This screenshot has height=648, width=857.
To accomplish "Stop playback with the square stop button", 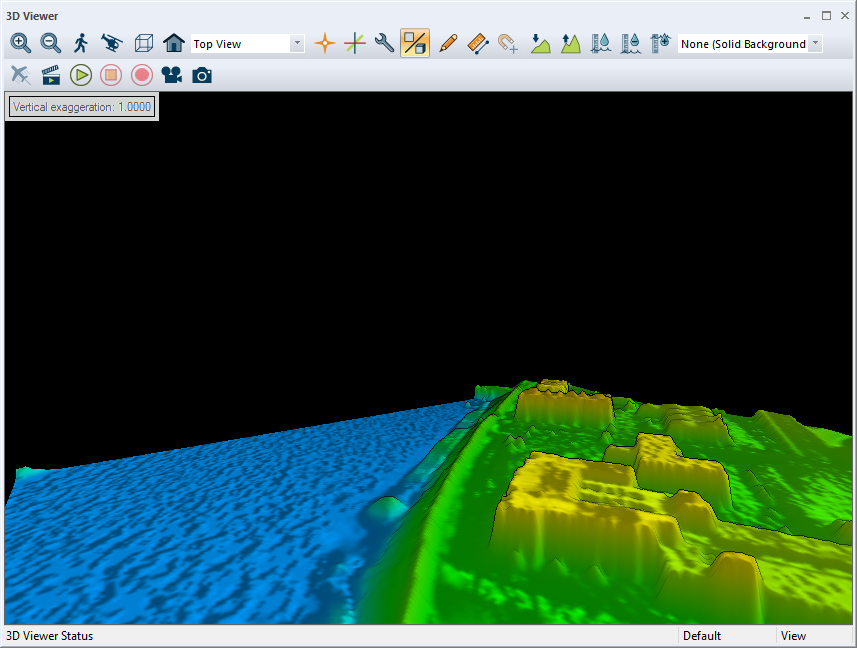I will pos(111,75).
